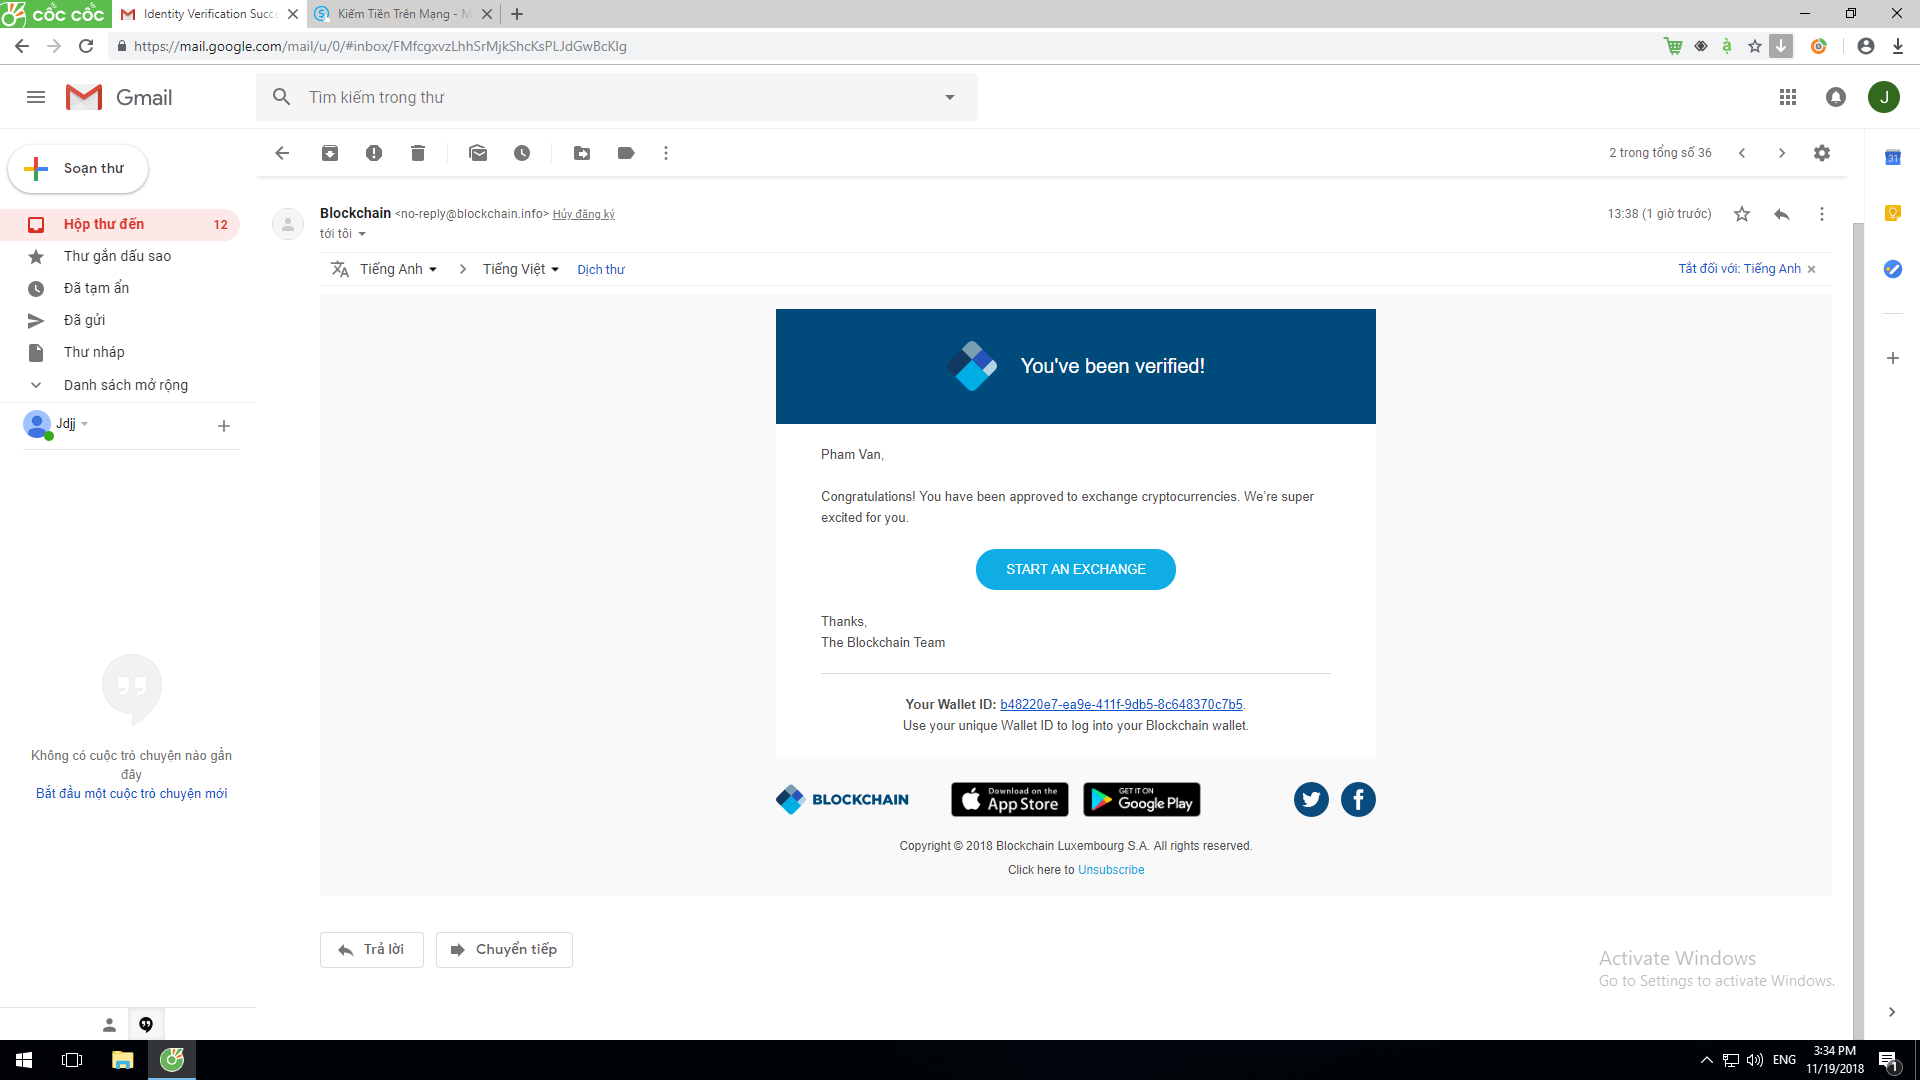Image resolution: width=1920 pixels, height=1080 pixels.
Task: Report the email as spam
Action: click(x=374, y=153)
